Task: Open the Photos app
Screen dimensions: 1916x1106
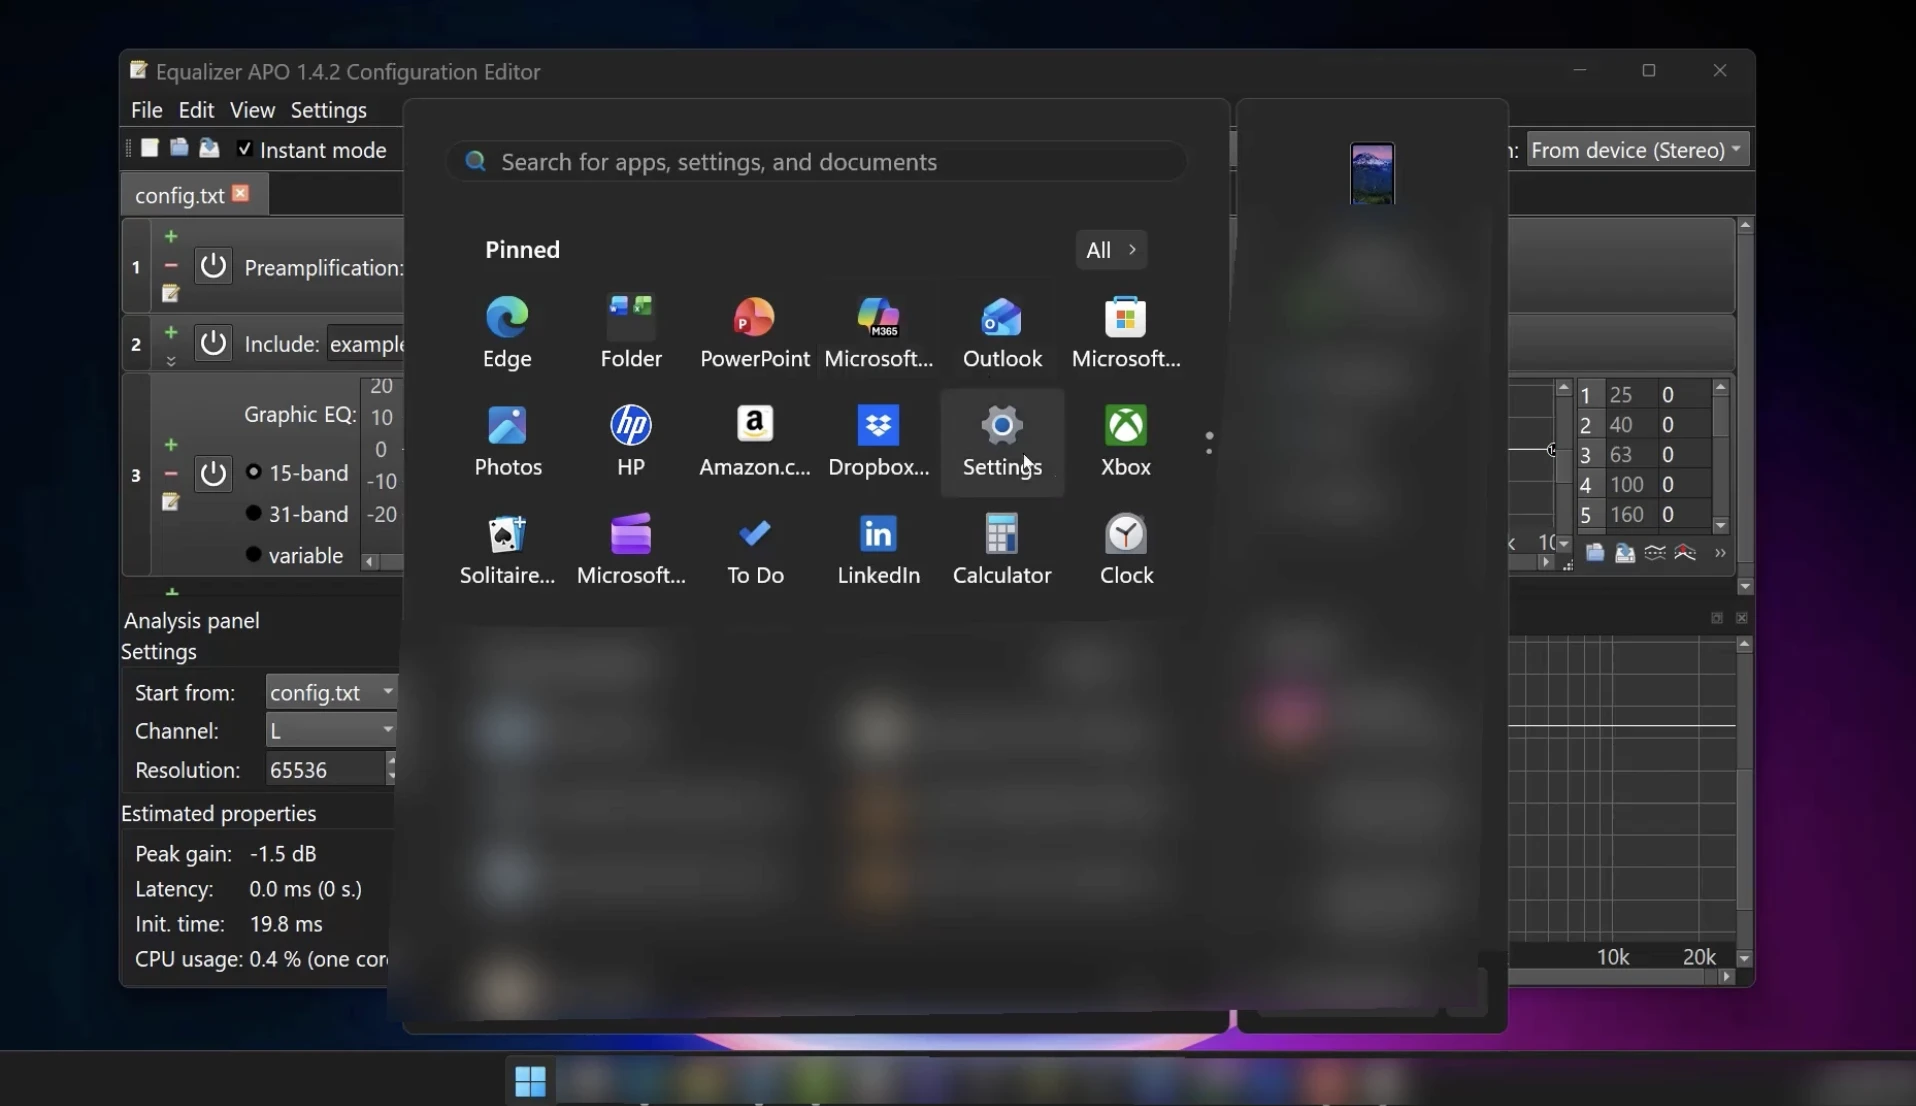Action: pos(508,442)
